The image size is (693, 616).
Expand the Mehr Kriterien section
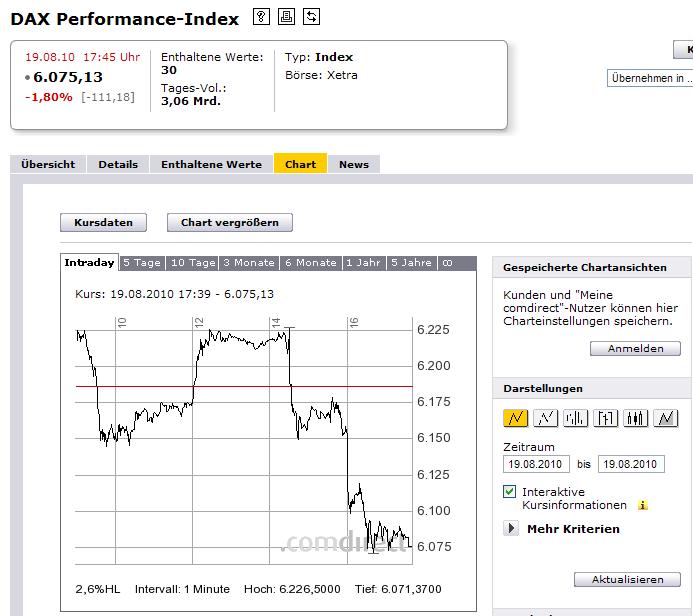tap(511, 528)
